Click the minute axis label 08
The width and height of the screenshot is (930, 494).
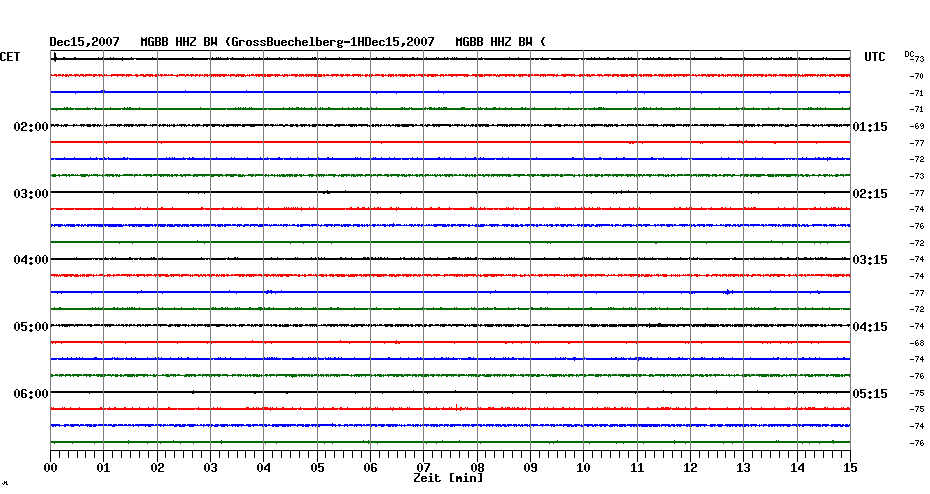(x=477, y=468)
